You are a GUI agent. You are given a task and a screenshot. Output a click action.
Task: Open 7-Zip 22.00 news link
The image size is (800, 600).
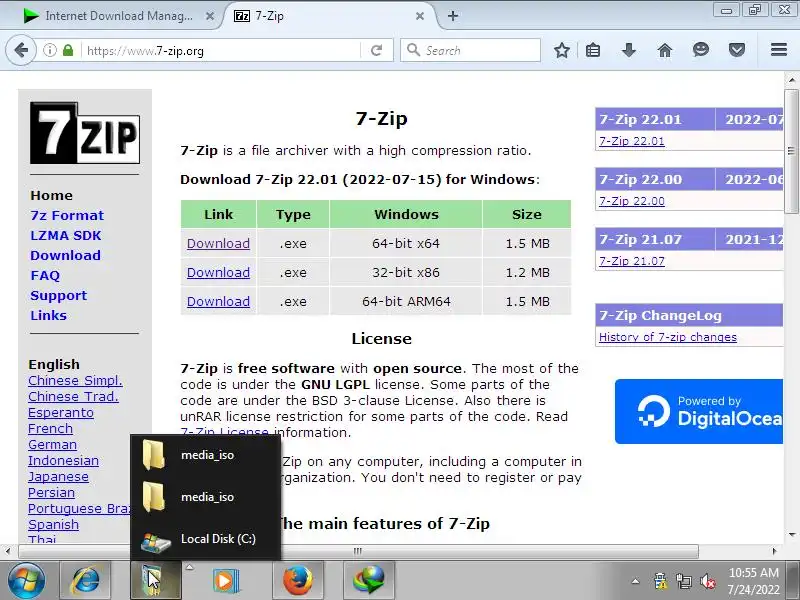[x=632, y=201]
